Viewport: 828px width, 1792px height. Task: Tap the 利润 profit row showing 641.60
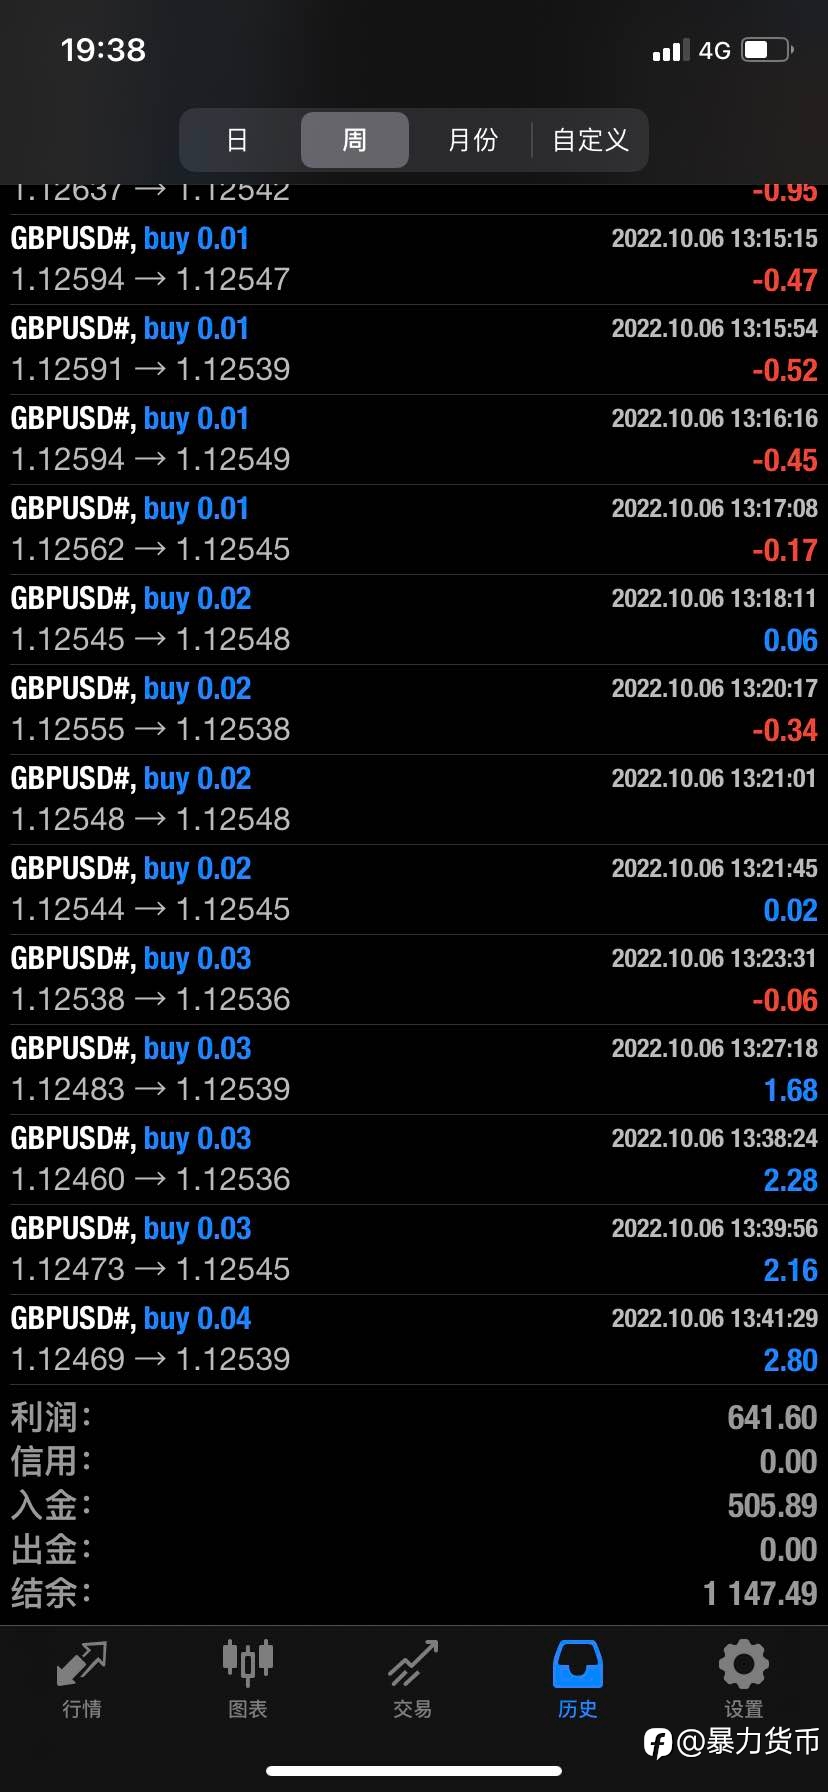tap(414, 1417)
